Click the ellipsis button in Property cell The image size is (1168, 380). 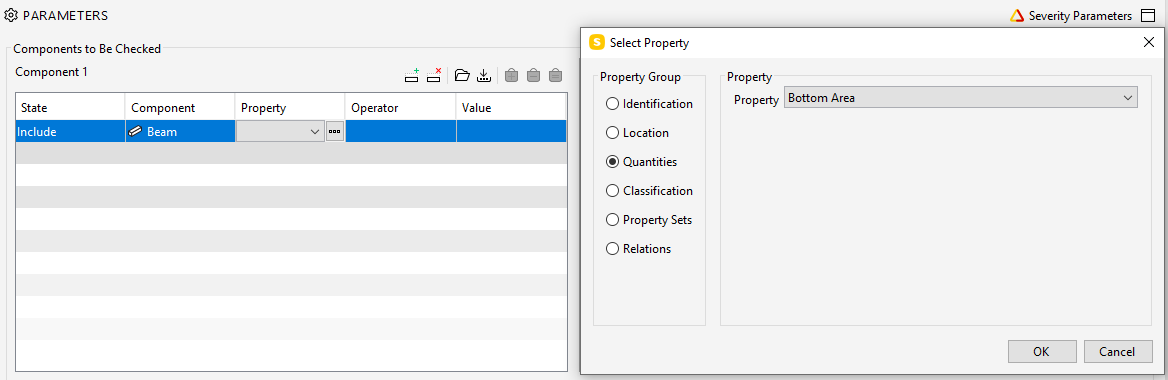(x=334, y=131)
